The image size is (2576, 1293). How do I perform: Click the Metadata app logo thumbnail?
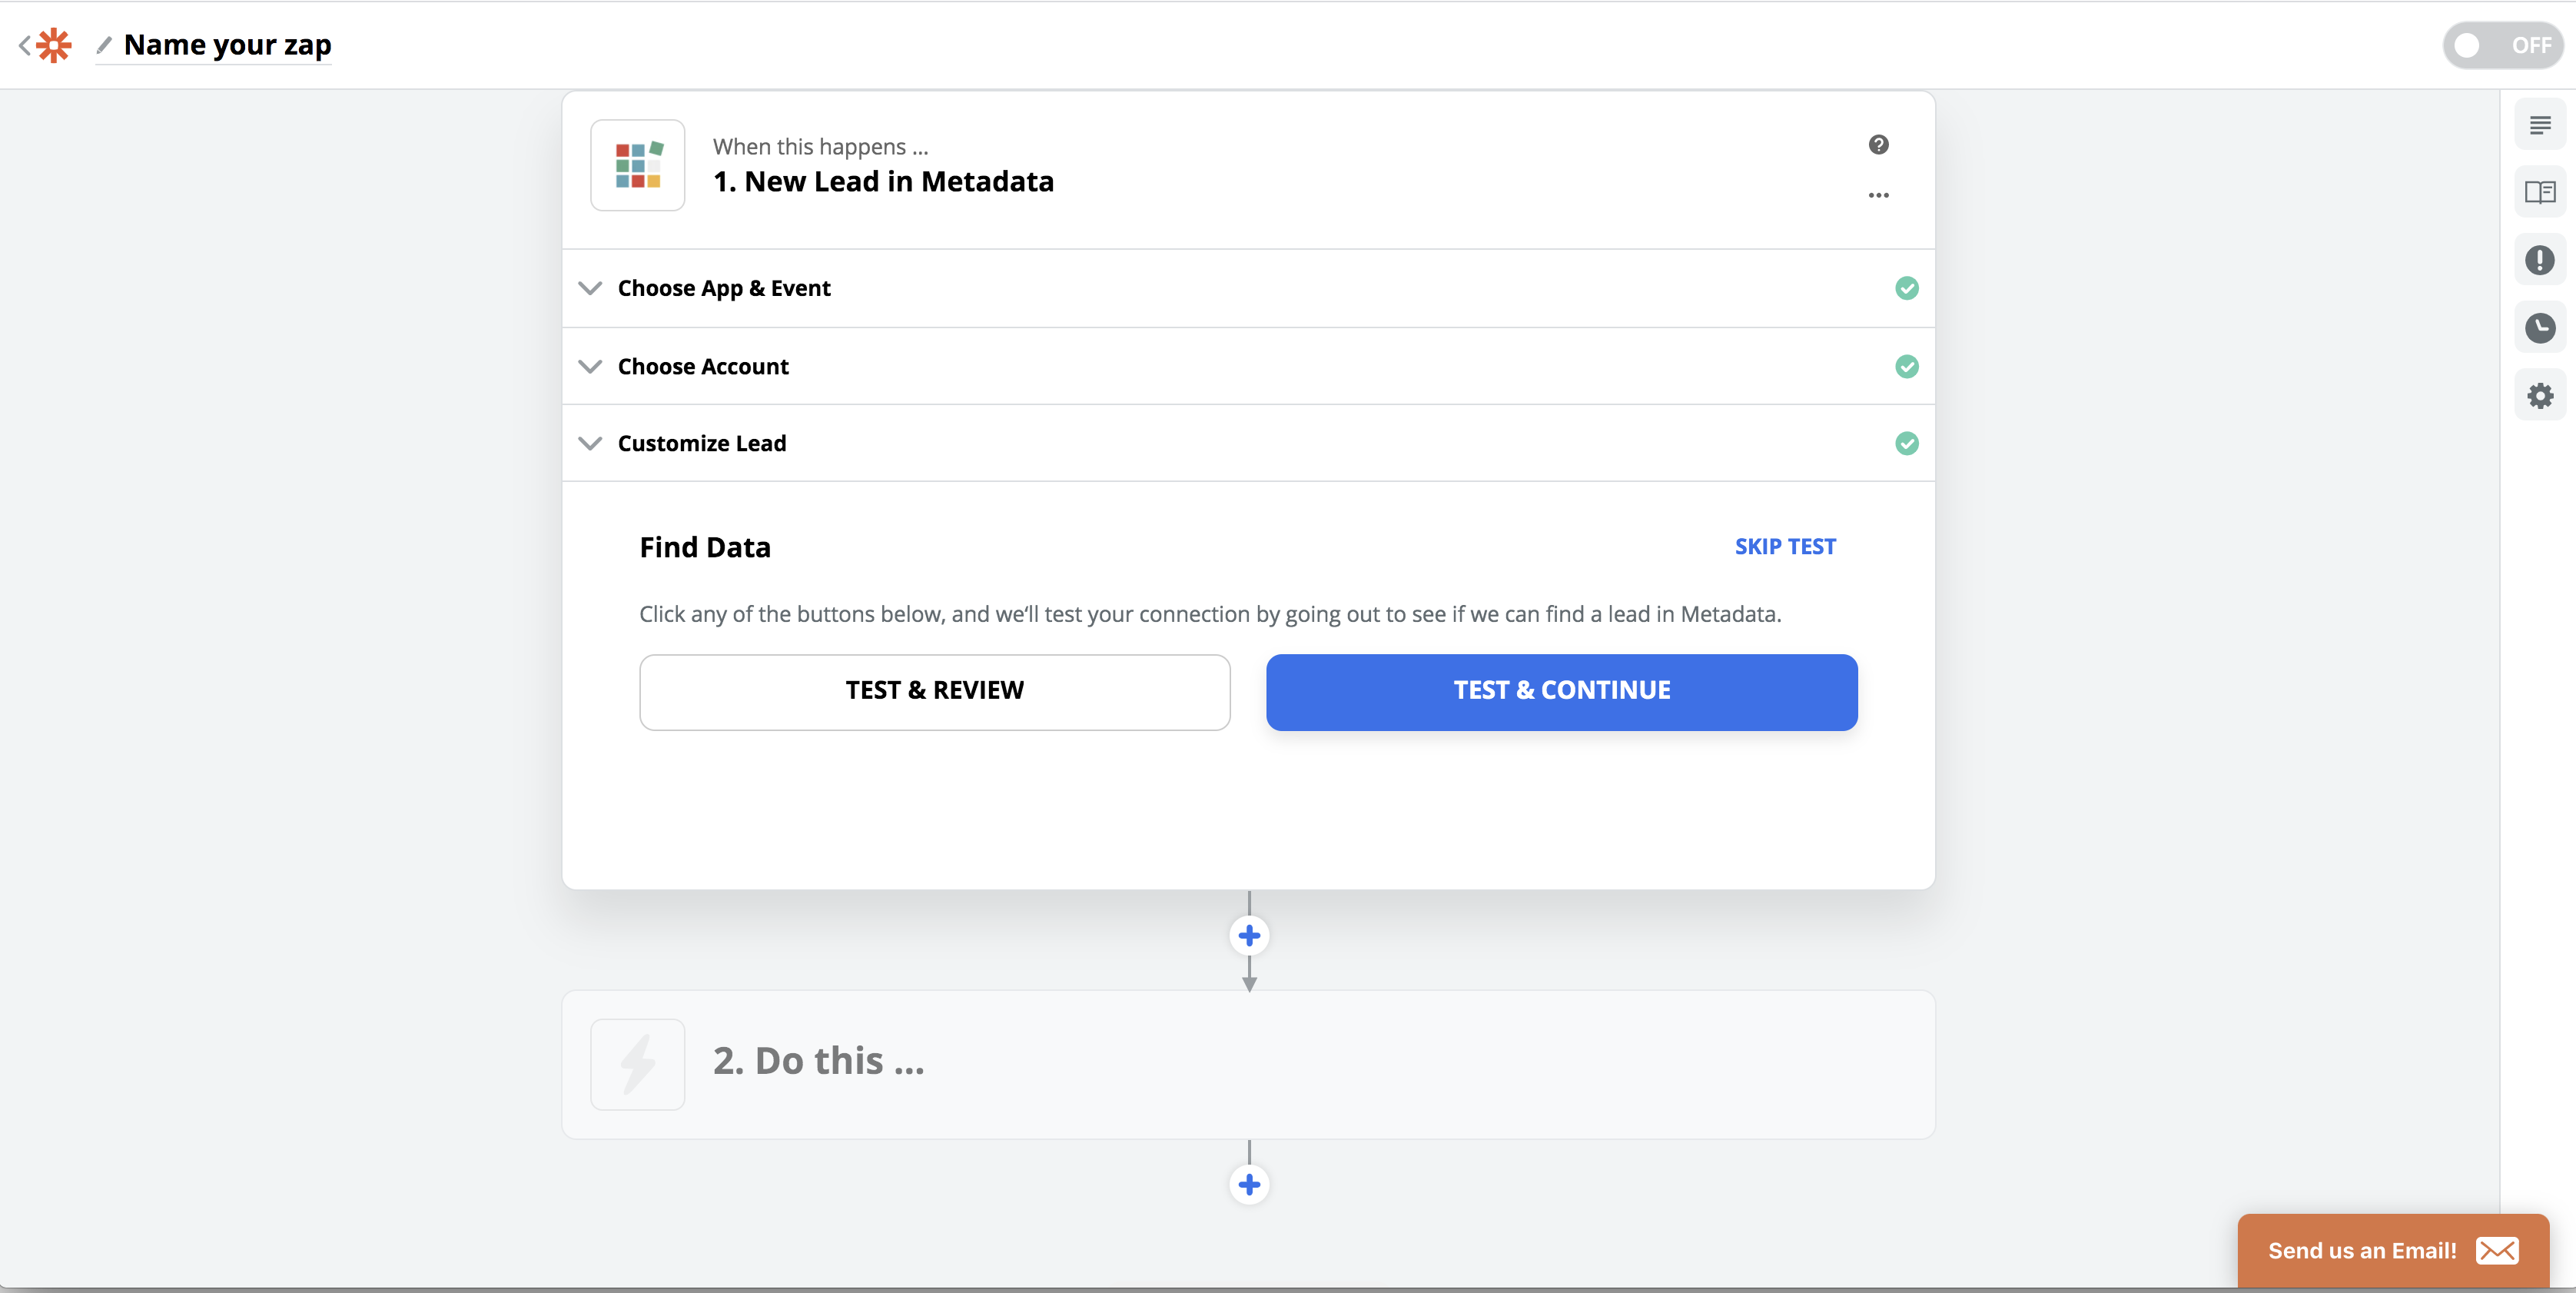pos(637,165)
